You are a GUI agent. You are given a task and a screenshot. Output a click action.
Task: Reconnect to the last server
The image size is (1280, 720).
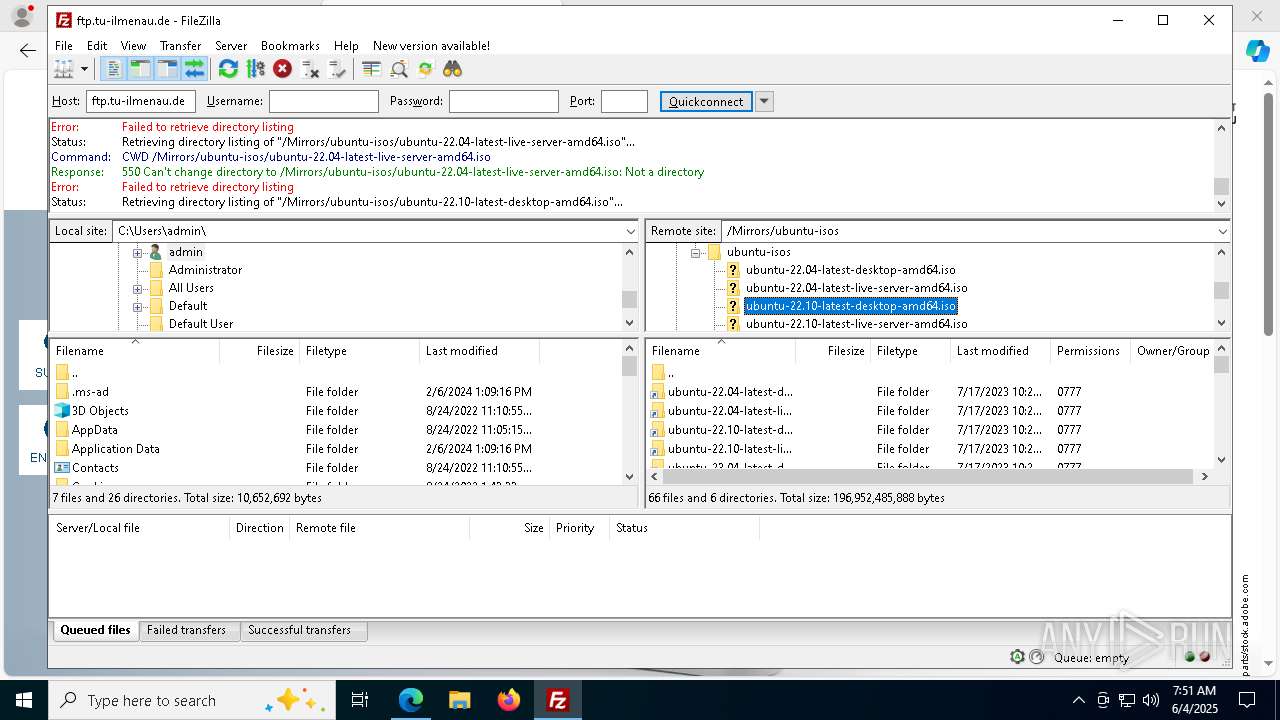click(337, 69)
